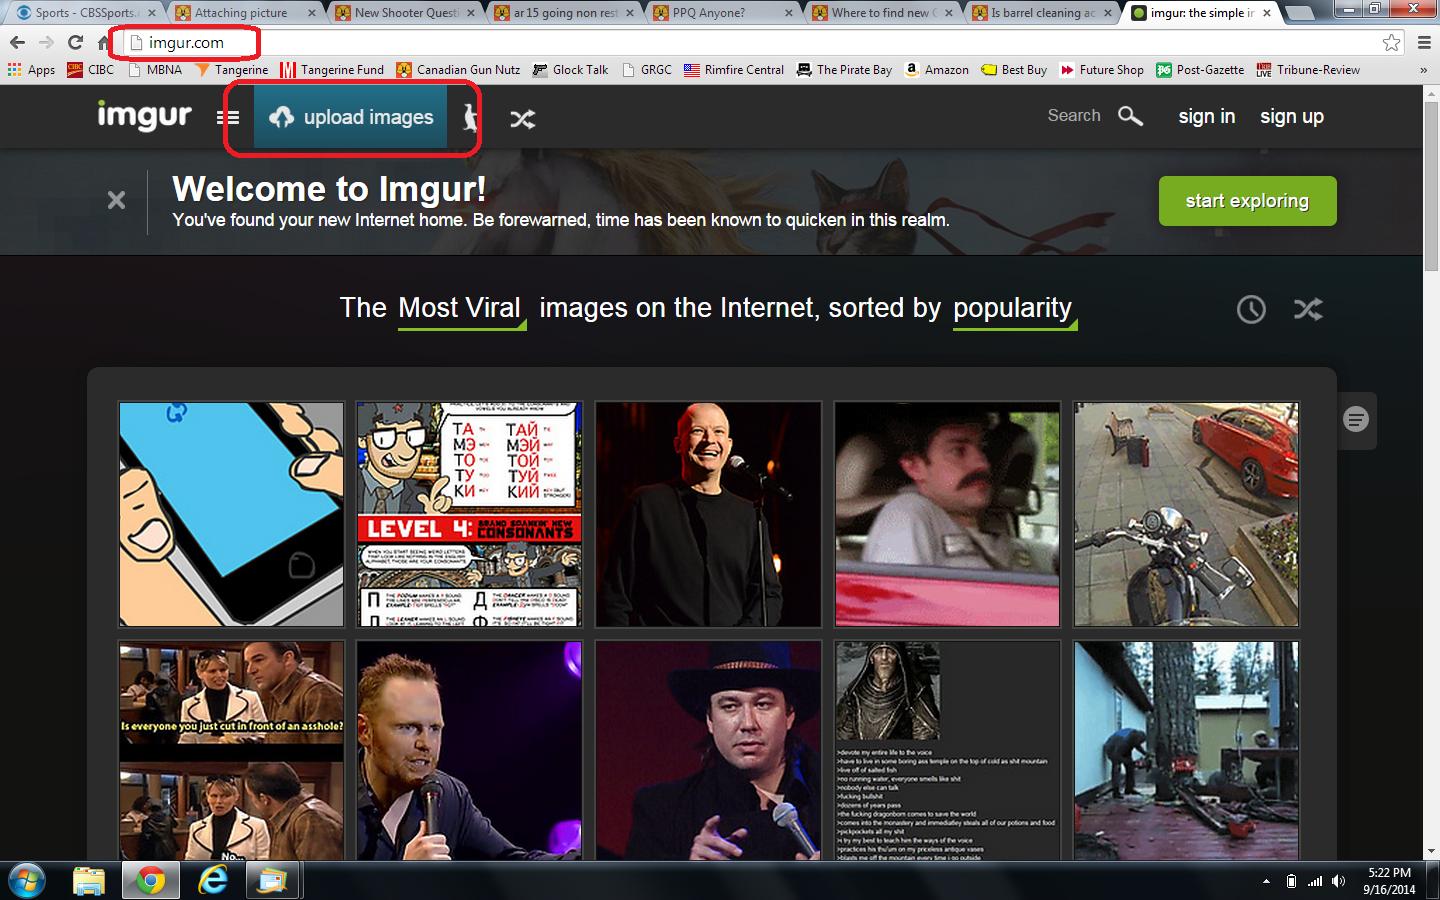Image resolution: width=1440 pixels, height=900 pixels.
Task: Open the Skyrim greentext thumbnail
Action: pos(947,750)
